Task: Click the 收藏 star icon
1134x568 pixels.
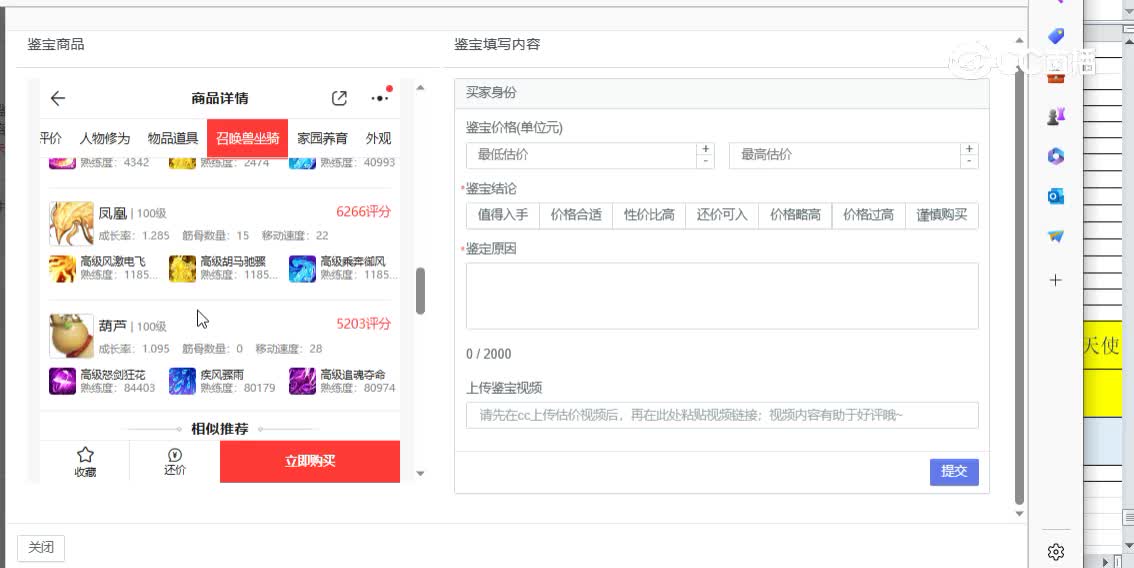Action: pyautogui.click(x=85, y=454)
